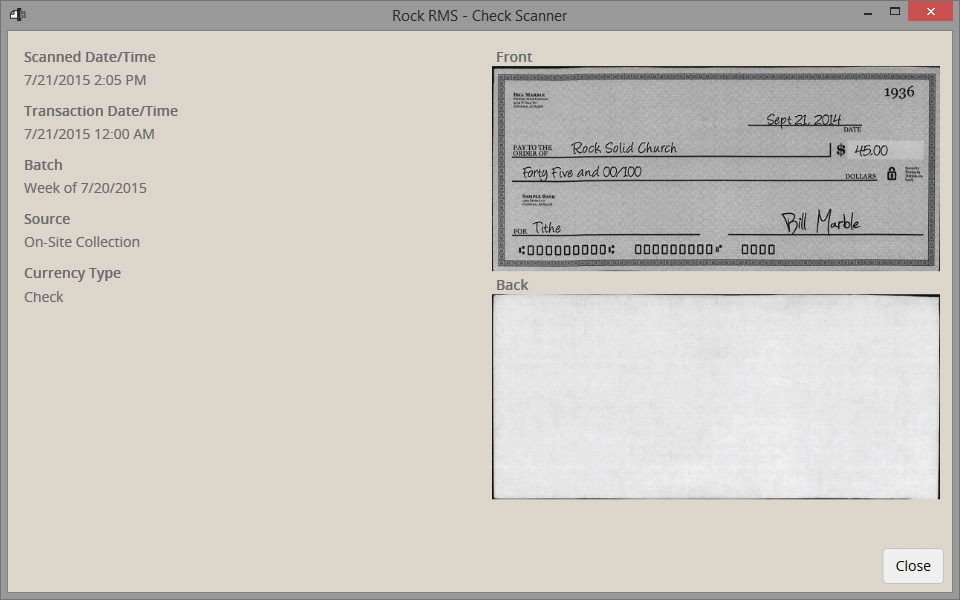Close the window with the red X
Image resolution: width=960 pixels, height=600 pixels.
pos(931,12)
